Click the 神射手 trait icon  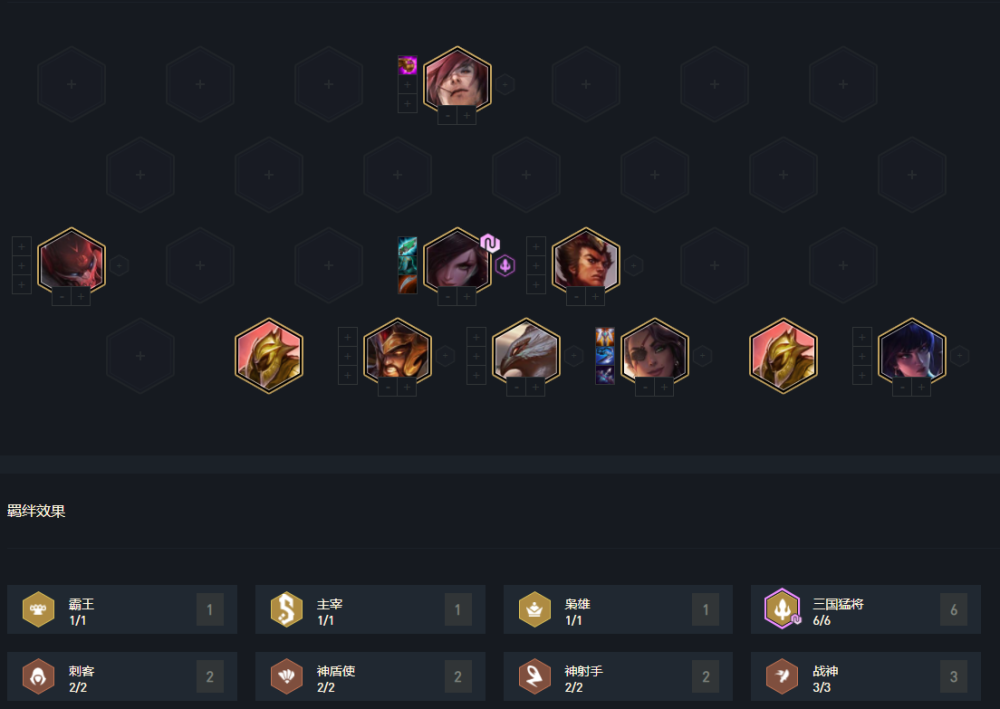tap(534, 676)
